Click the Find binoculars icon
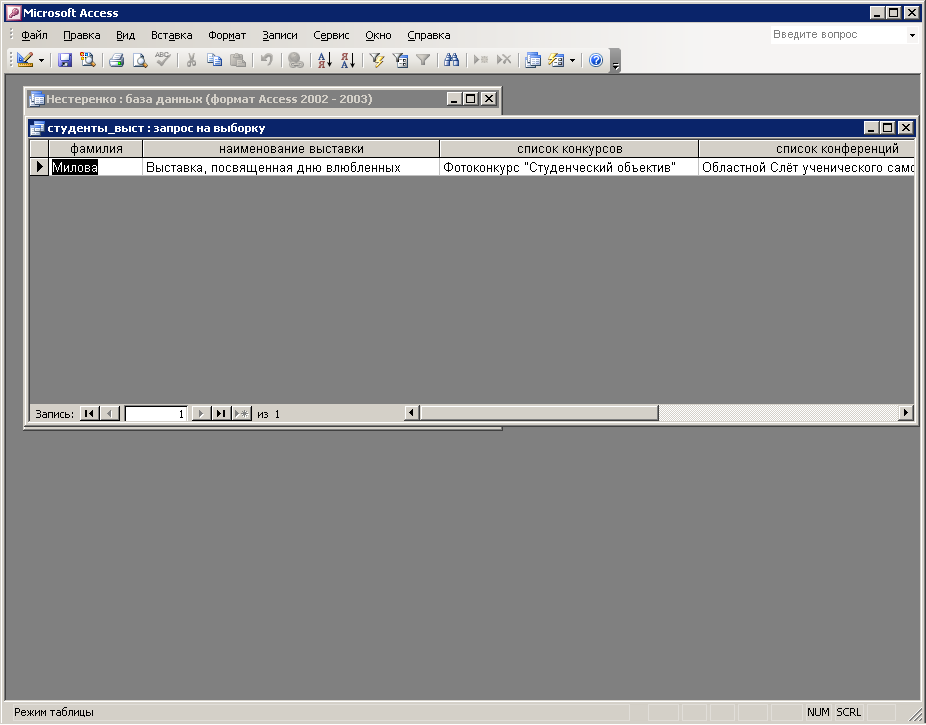Viewport: 926px width, 725px height. tap(452, 60)
